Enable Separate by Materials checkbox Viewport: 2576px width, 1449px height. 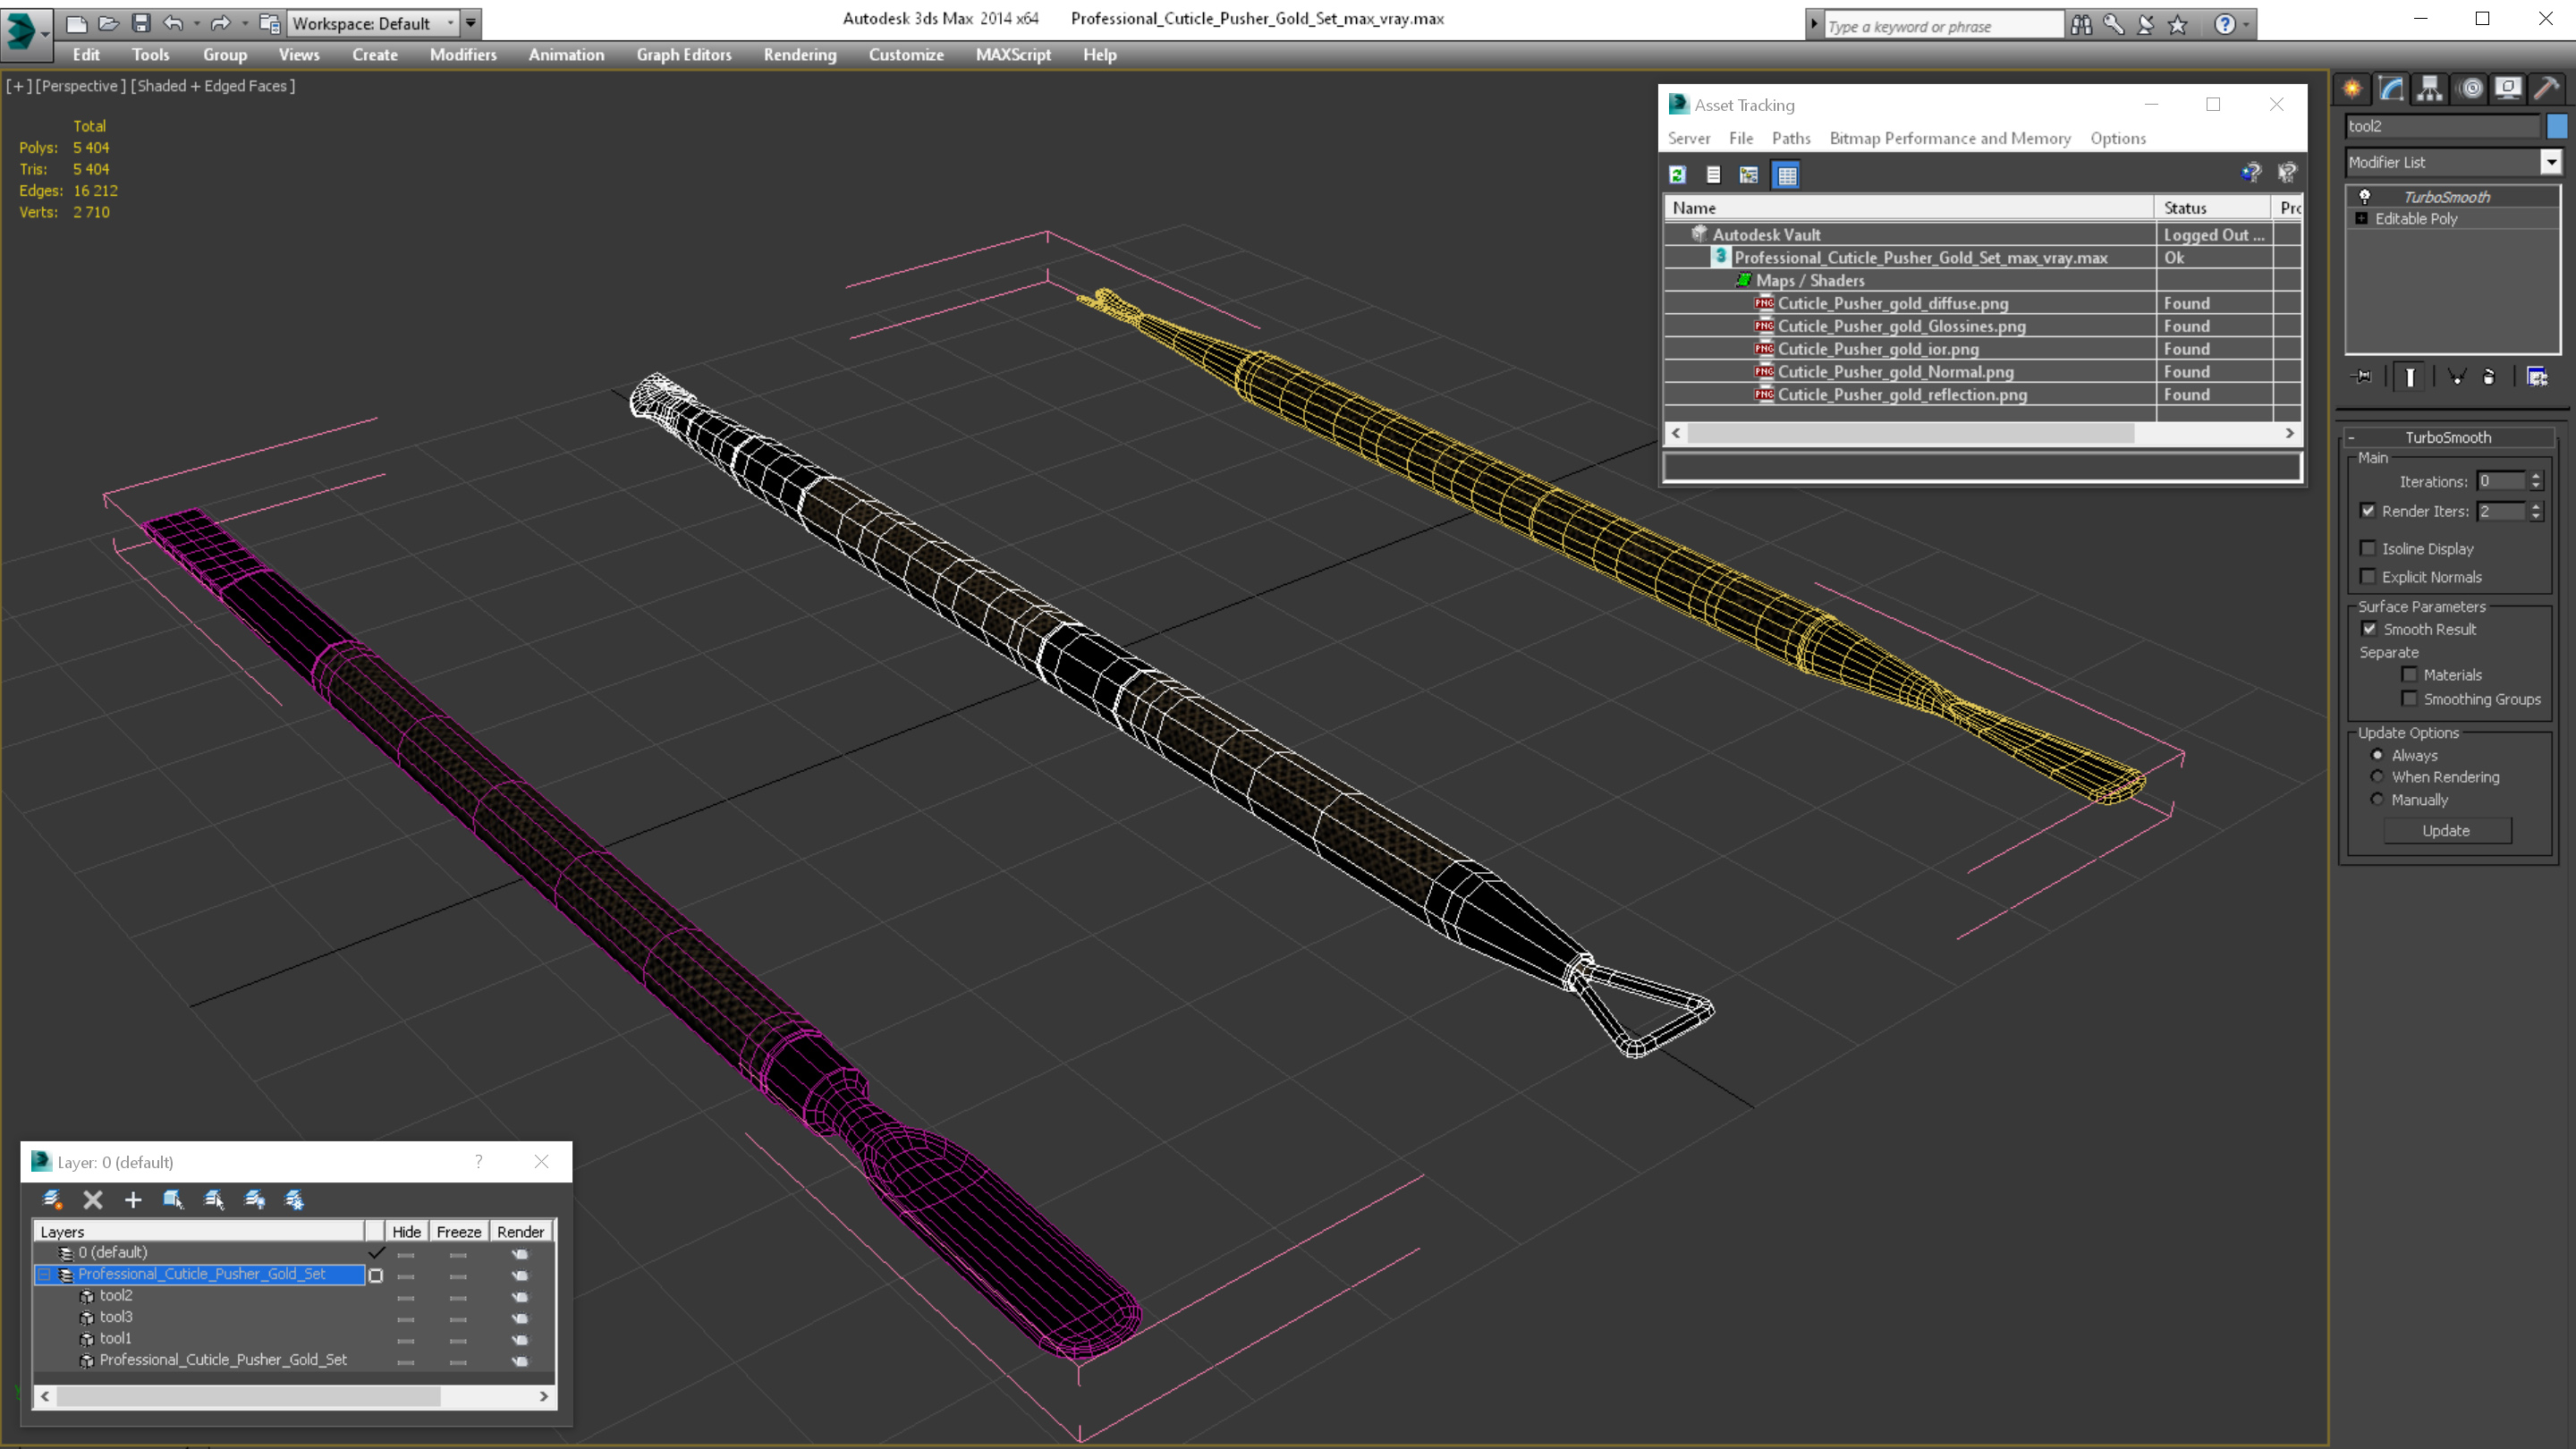(2410, 674)
